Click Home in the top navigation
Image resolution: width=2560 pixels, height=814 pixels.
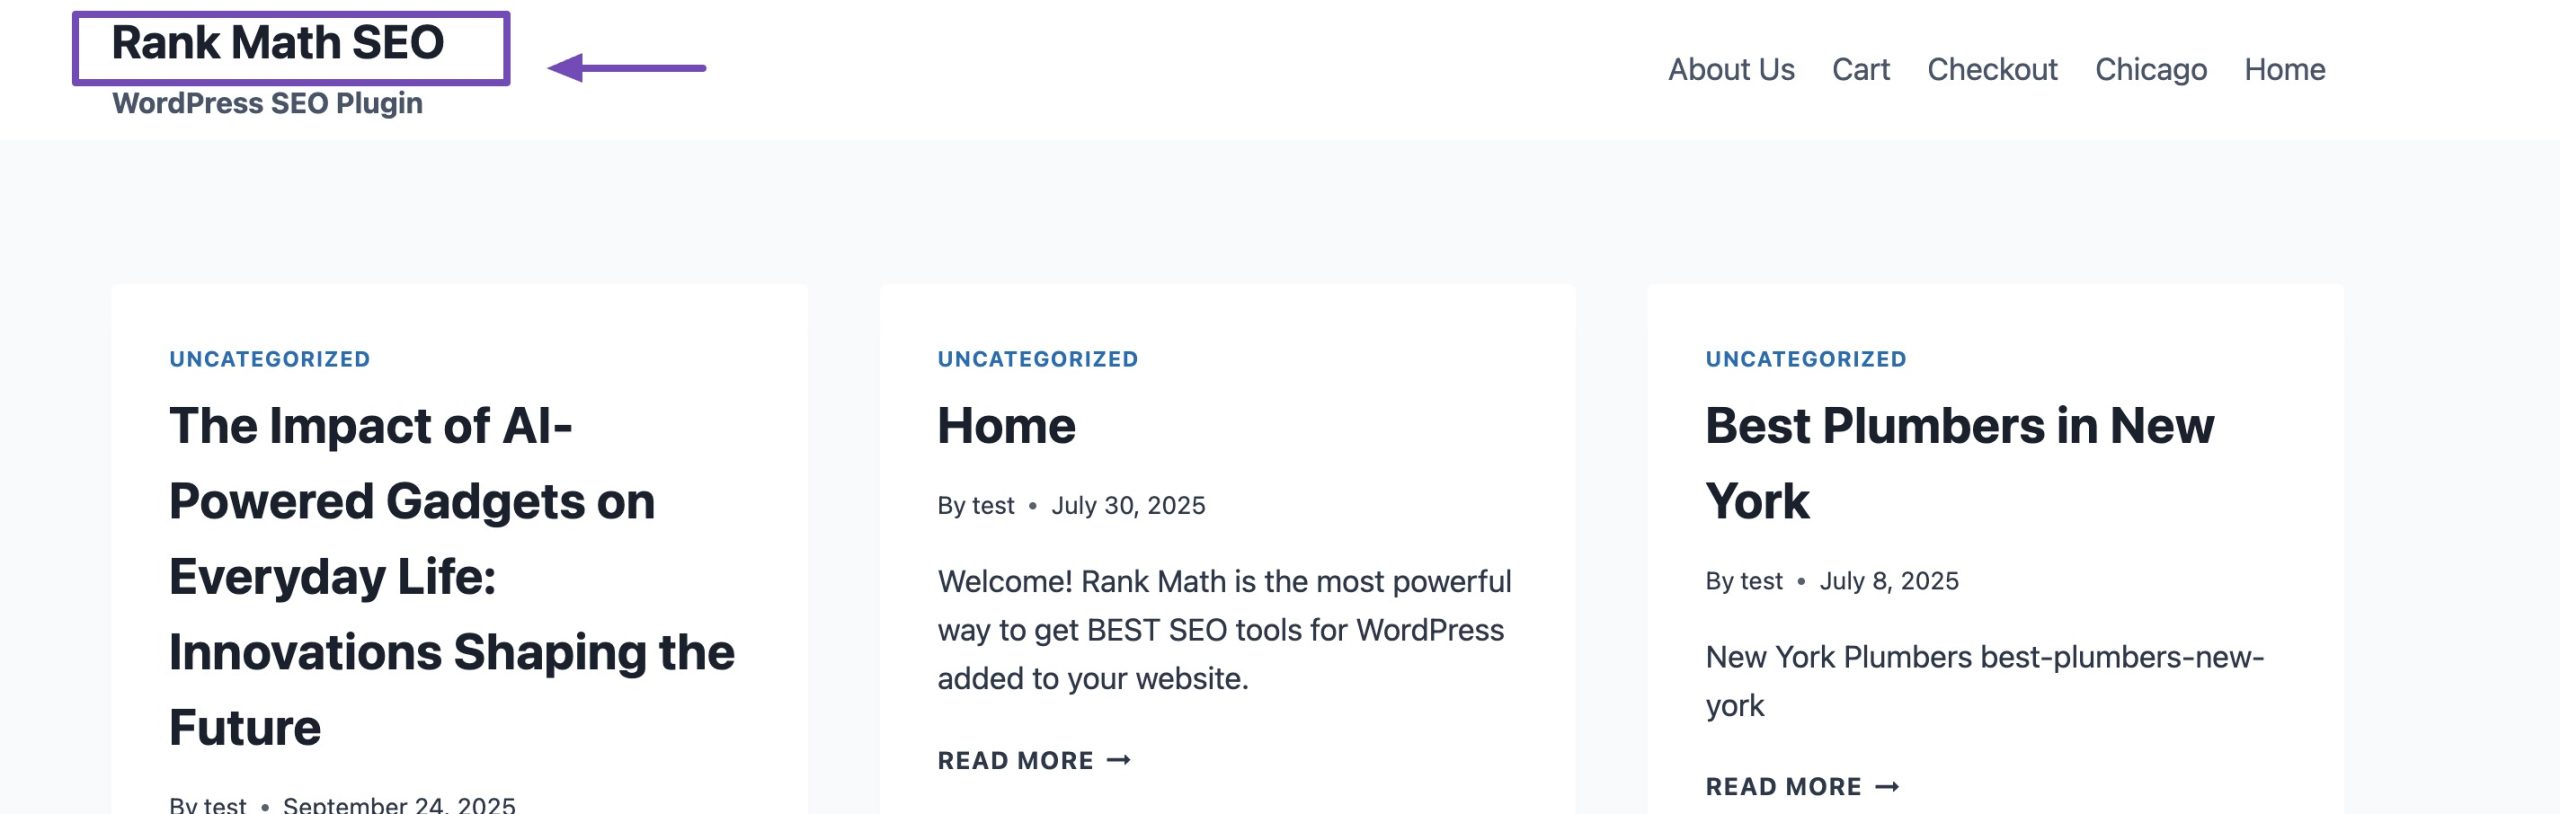(2284, 69)
